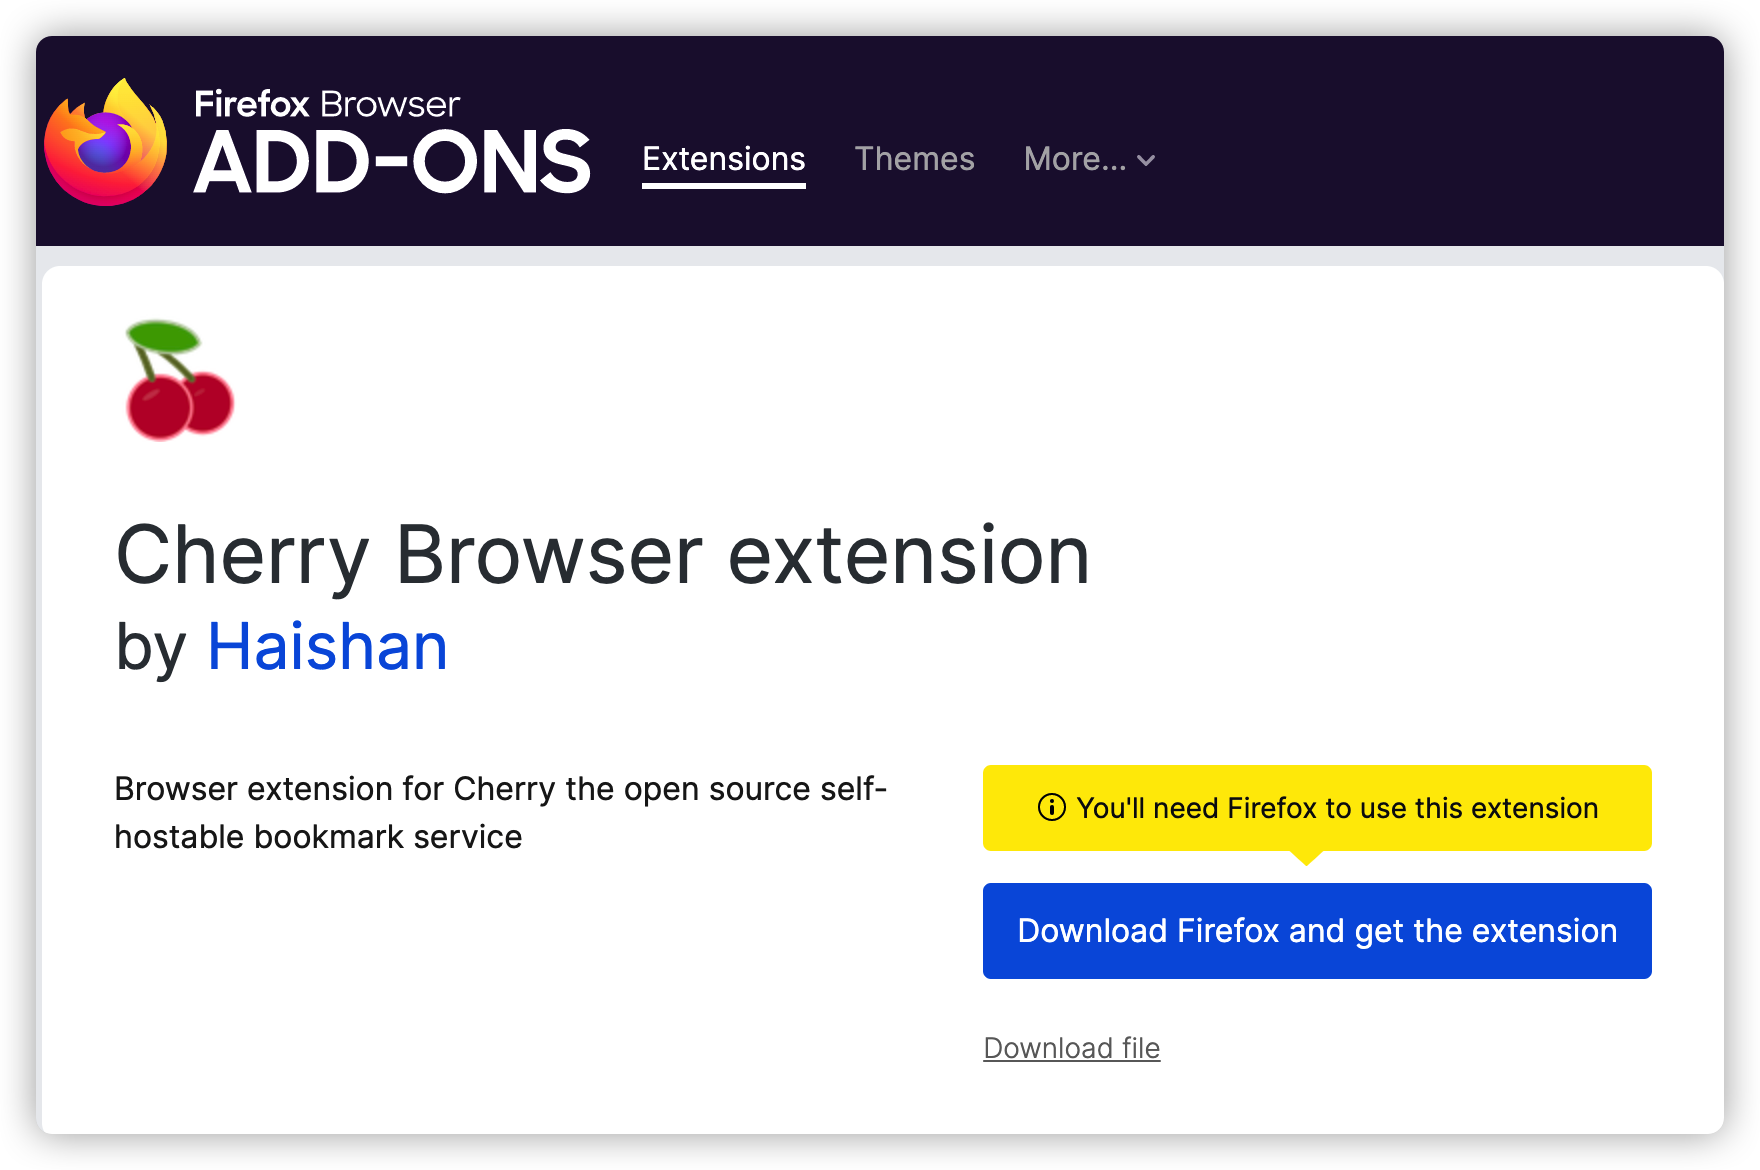Screen dimensions: 1760x1170
Task: Click the Cherry Browser extension heading
Action: (603, 555)
